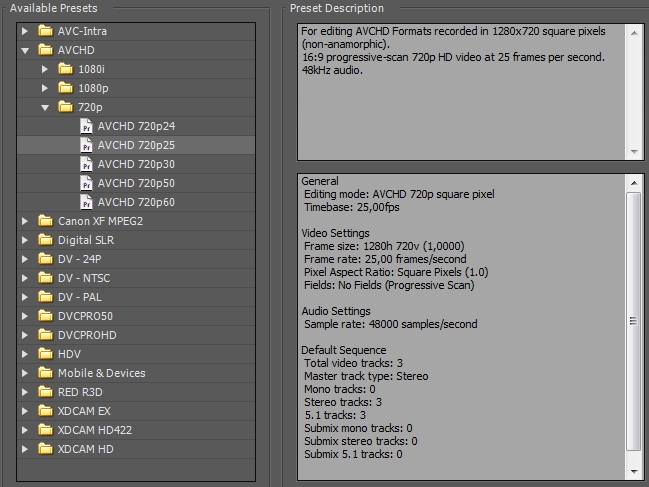Click the settings summary scrollbar thumb

pos(633,321)
